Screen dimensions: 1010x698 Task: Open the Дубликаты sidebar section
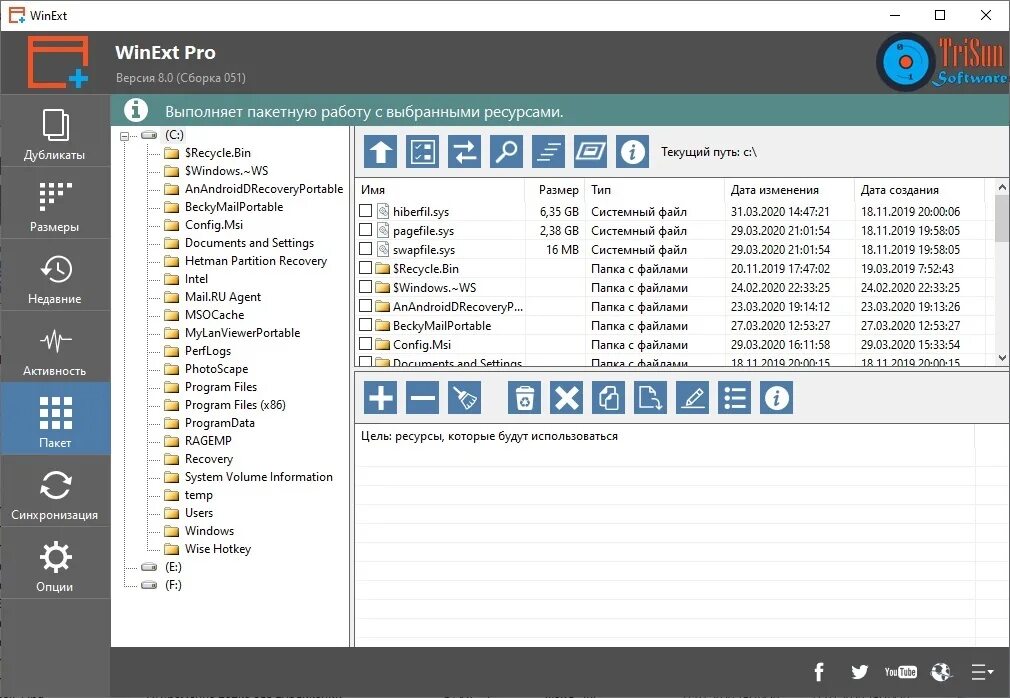pos(55,132)
